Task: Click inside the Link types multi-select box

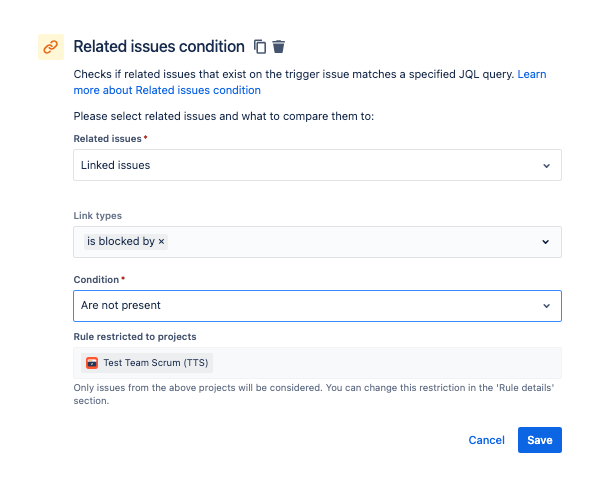Action: [x=317, y=242]
